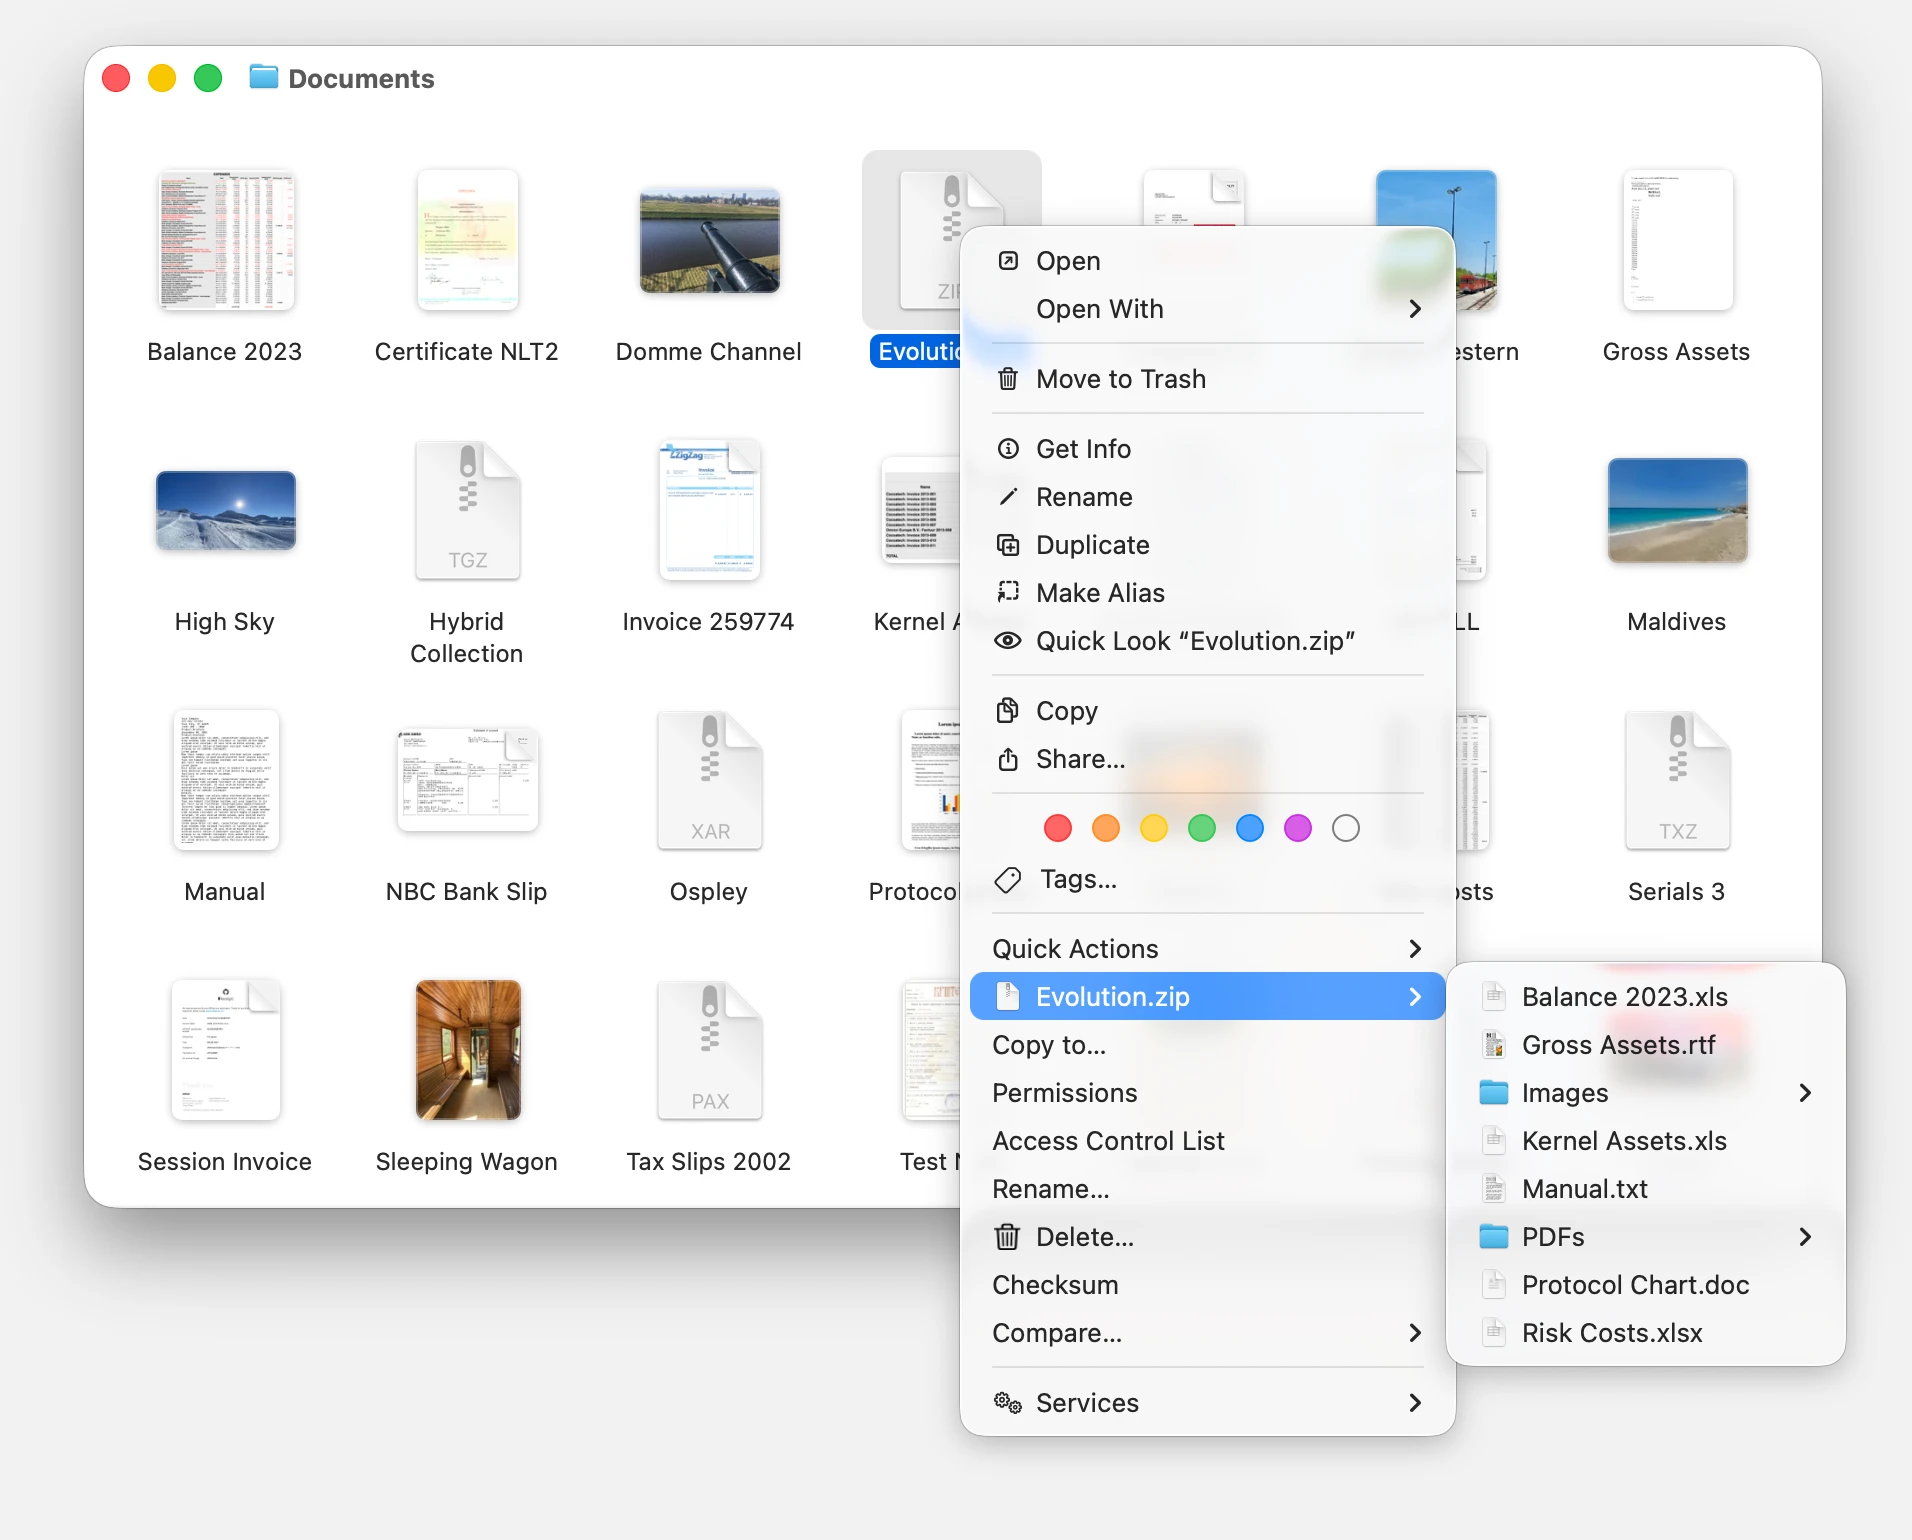Expand the Evolution.zip submenu arrow
Screen dimensions: 1912x1540
[1415, 997]
